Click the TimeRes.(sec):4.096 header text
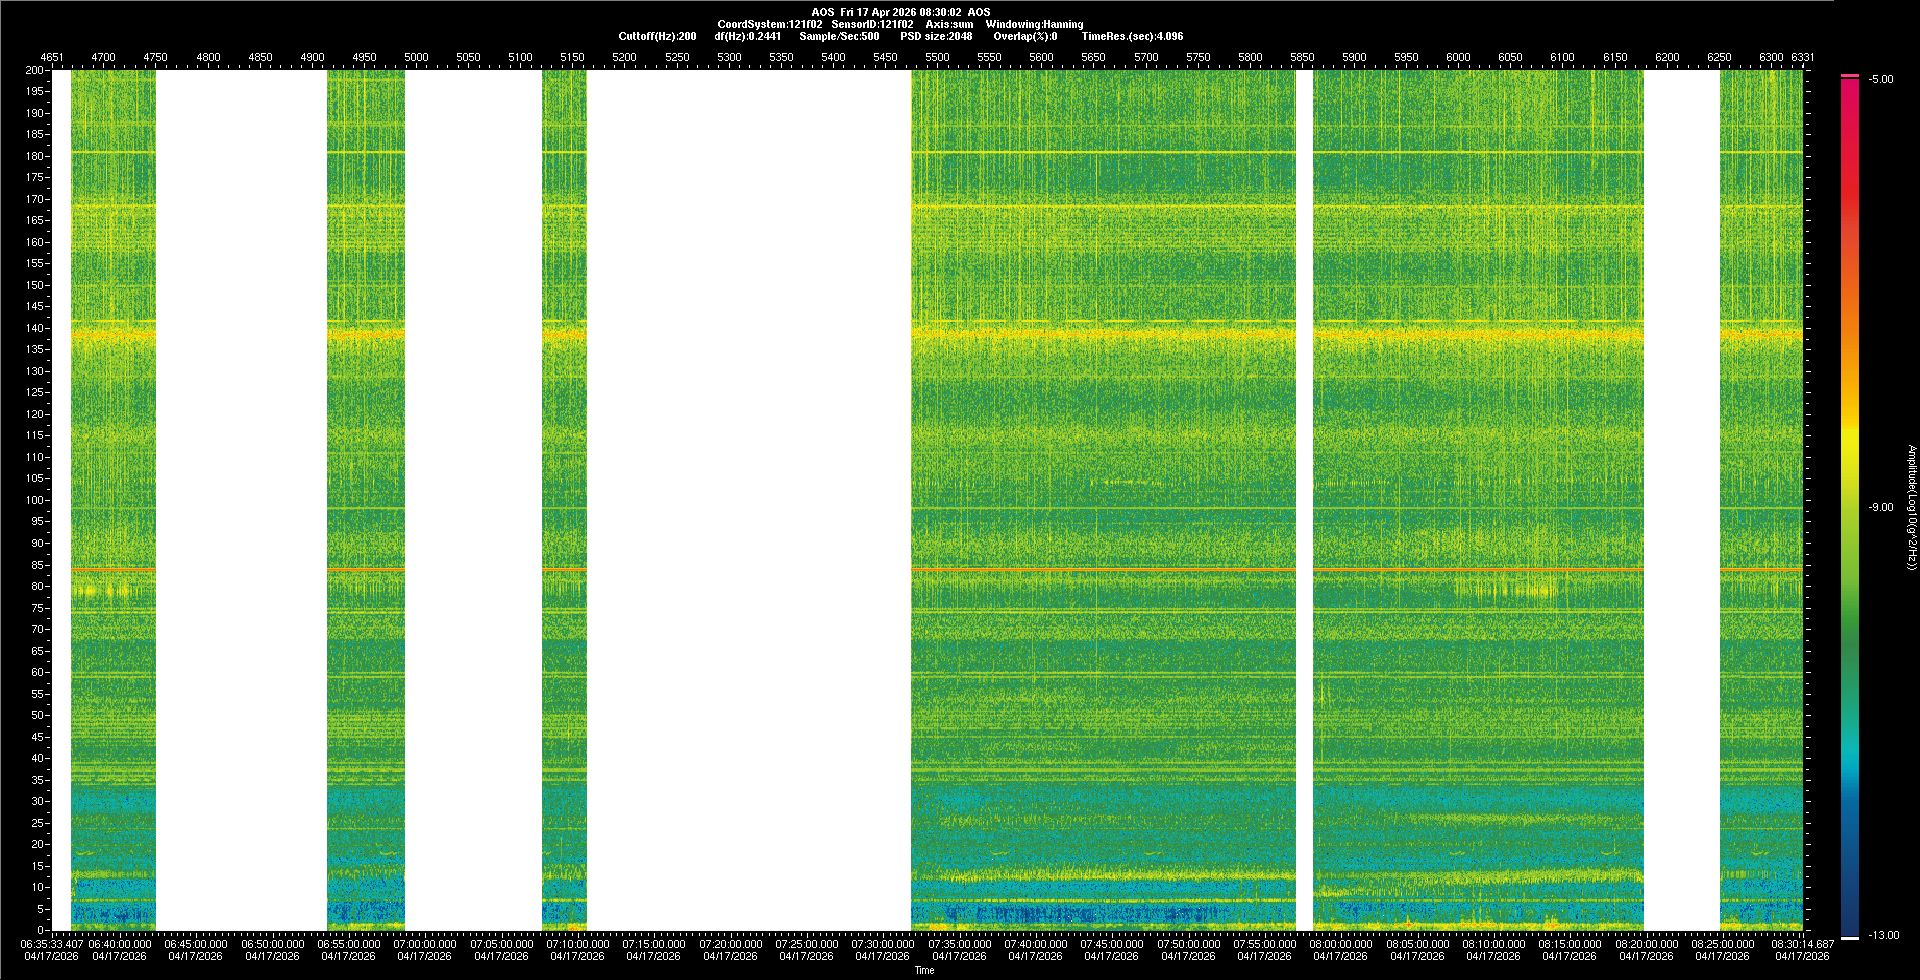The image size is (1920, 980). (1132, 36)
